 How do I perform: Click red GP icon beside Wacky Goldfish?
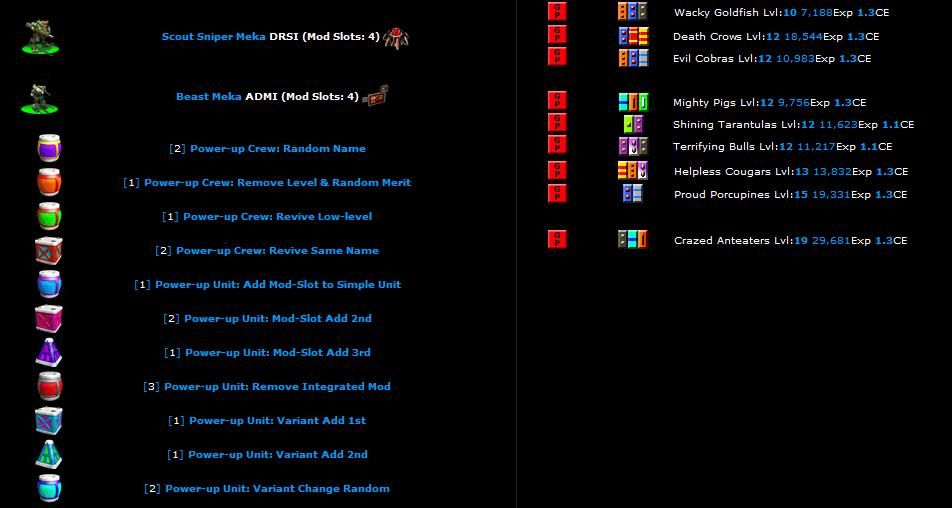[x=557, y=12]
